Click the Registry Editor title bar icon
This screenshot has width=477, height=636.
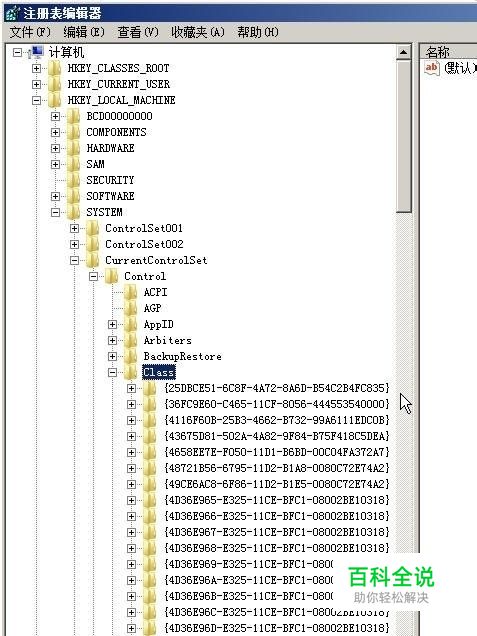click(13, 13)
